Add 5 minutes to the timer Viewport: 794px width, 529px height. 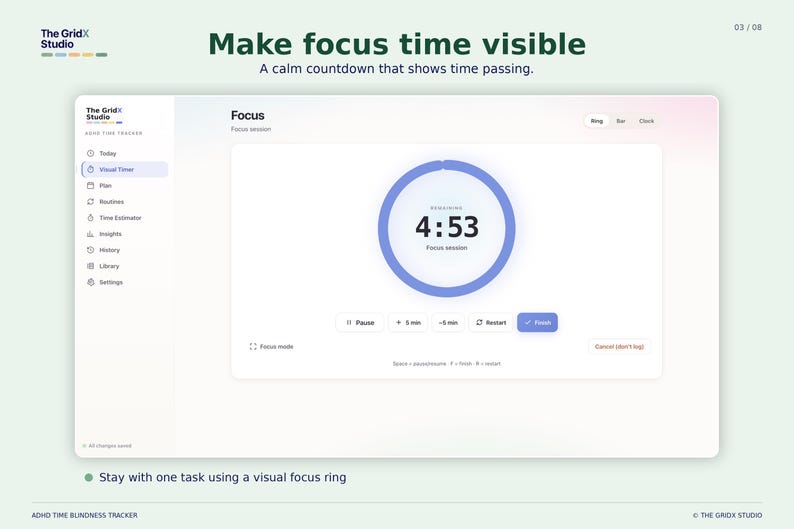pos(408,322)
